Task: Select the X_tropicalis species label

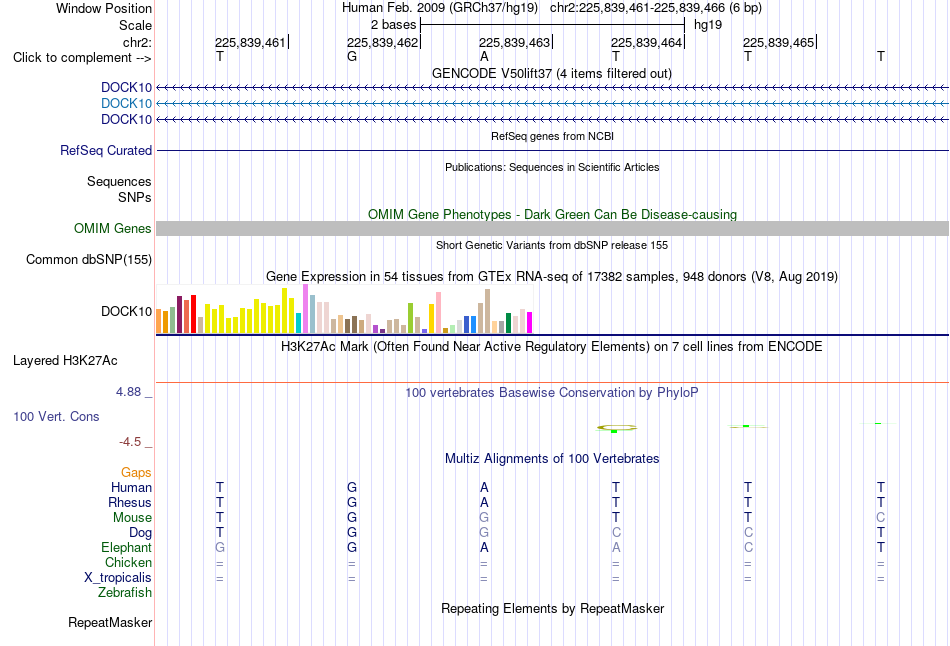Action: click(x=118, y=578)
